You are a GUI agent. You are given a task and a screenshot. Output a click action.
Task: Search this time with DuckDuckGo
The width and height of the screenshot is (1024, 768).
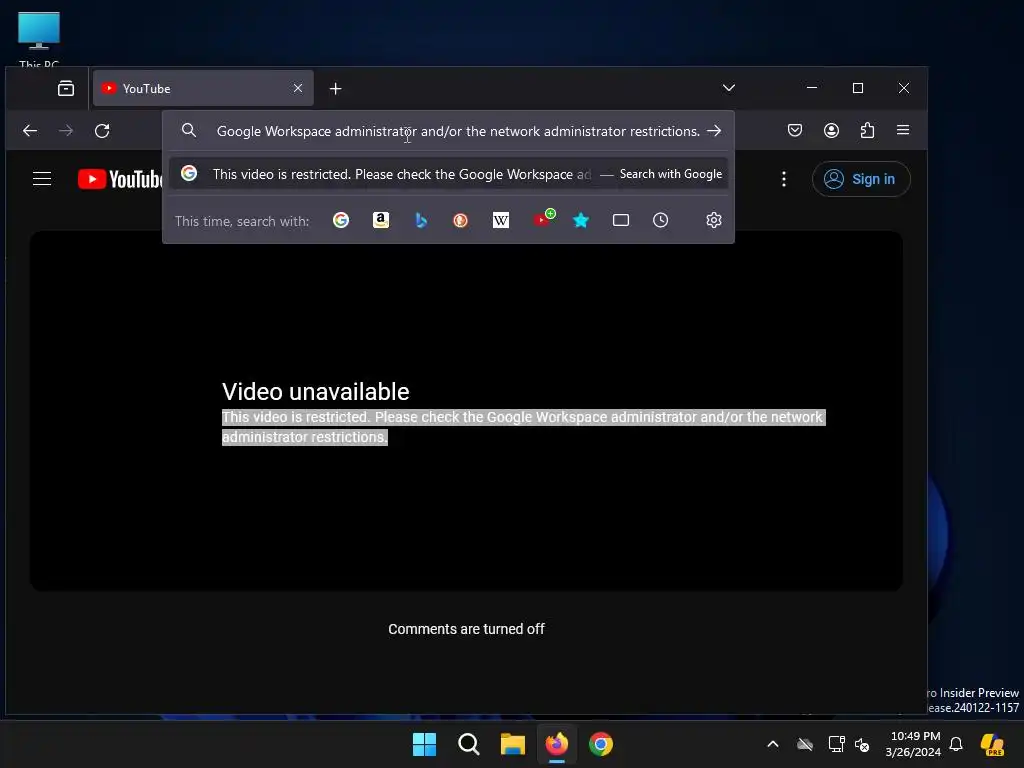click(460, 220)
